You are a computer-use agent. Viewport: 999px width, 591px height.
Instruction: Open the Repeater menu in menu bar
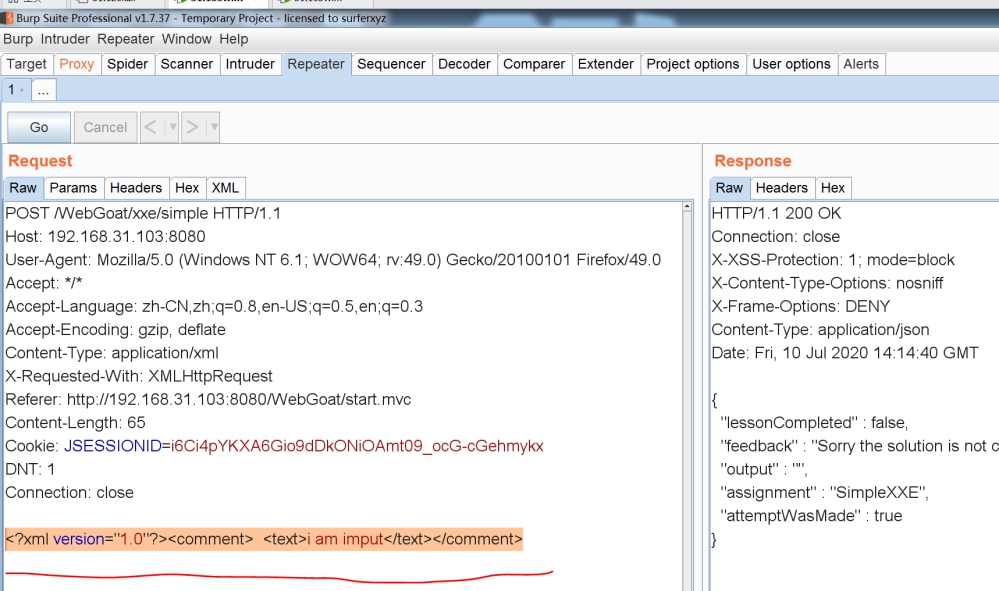click(x=126, y=39)
